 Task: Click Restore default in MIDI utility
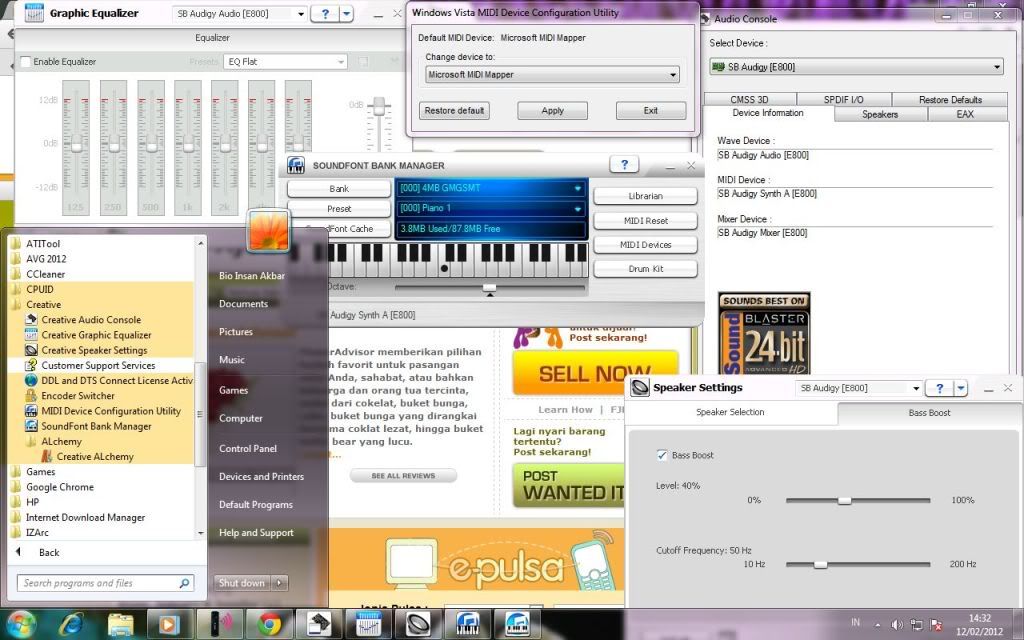point(455,110)
